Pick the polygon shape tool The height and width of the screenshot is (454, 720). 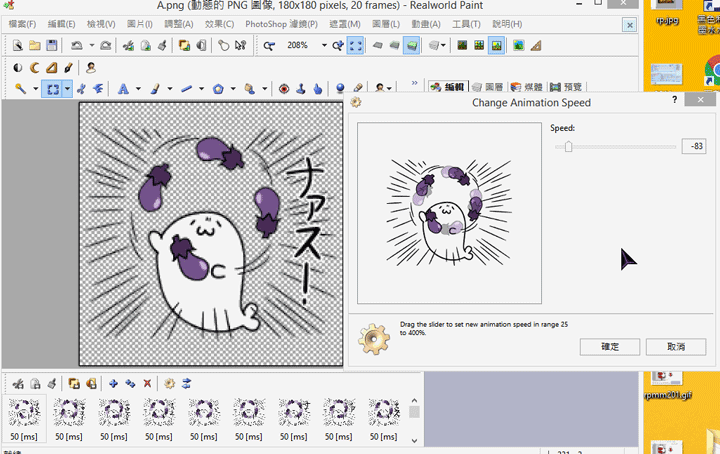pyautogui.click(x=217, y=88)
